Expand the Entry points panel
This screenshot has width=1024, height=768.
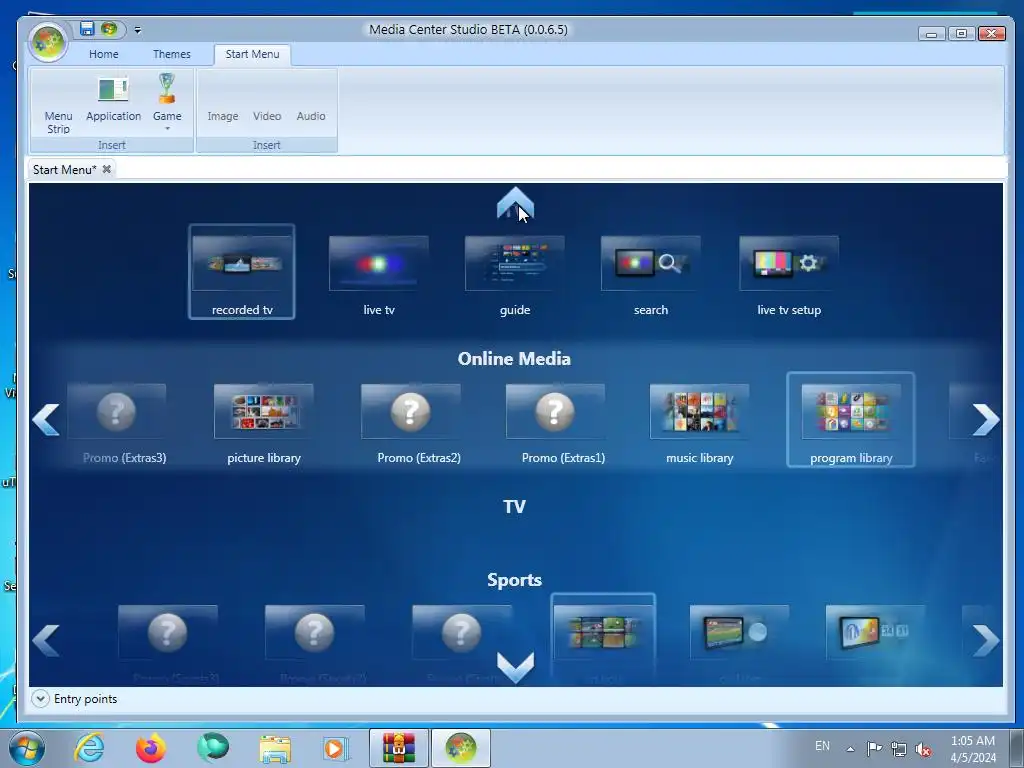pos(40,699)
